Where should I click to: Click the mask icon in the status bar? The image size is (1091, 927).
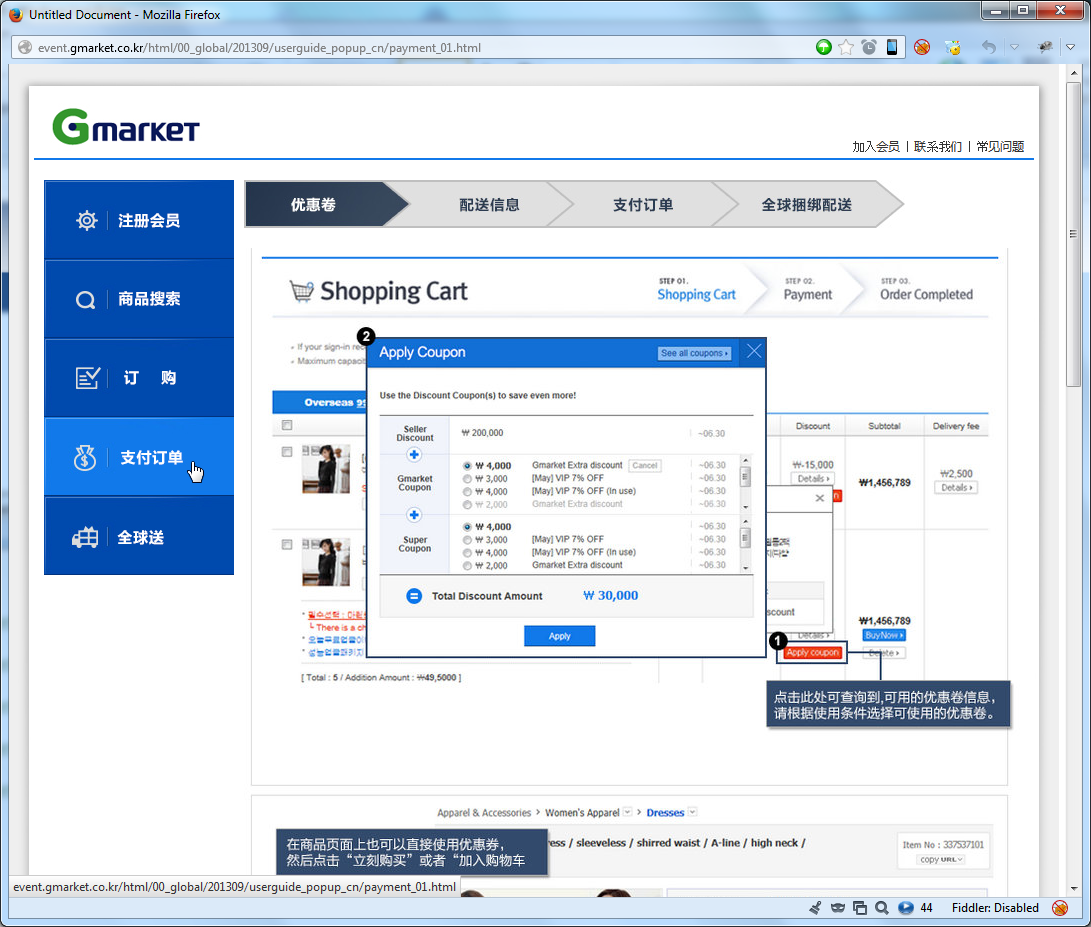tap(838, 908)
